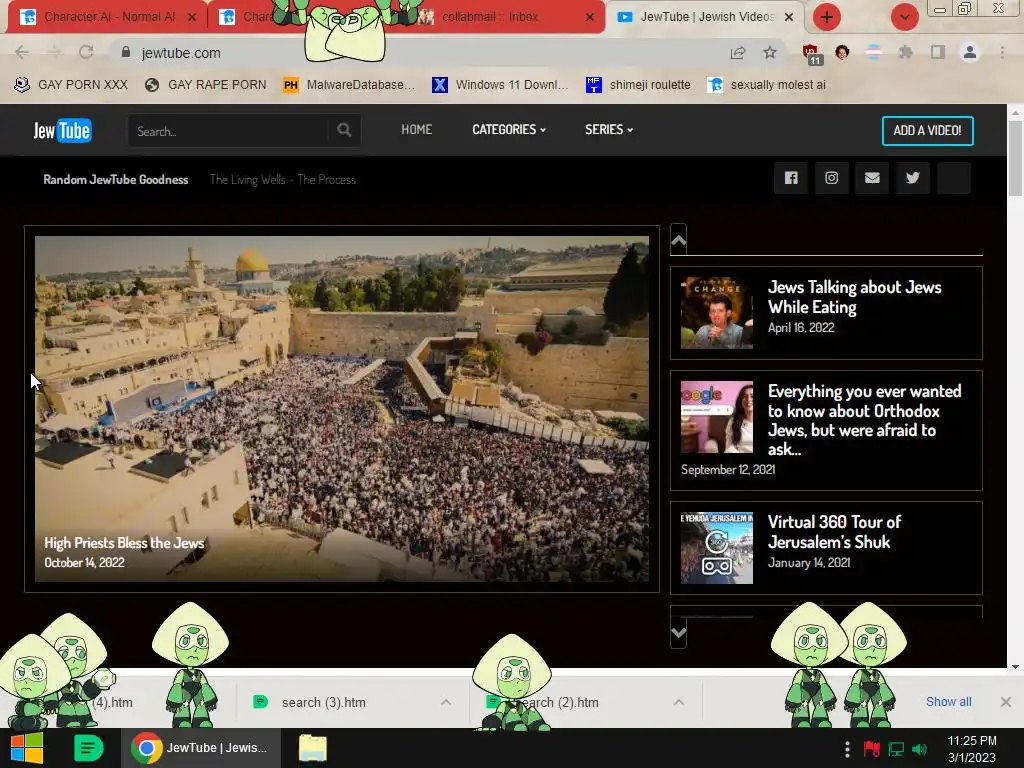1024x768 pixels.
Task: Open the Windows Start menu
Action: pyautogui.click(x=27, y=748)
